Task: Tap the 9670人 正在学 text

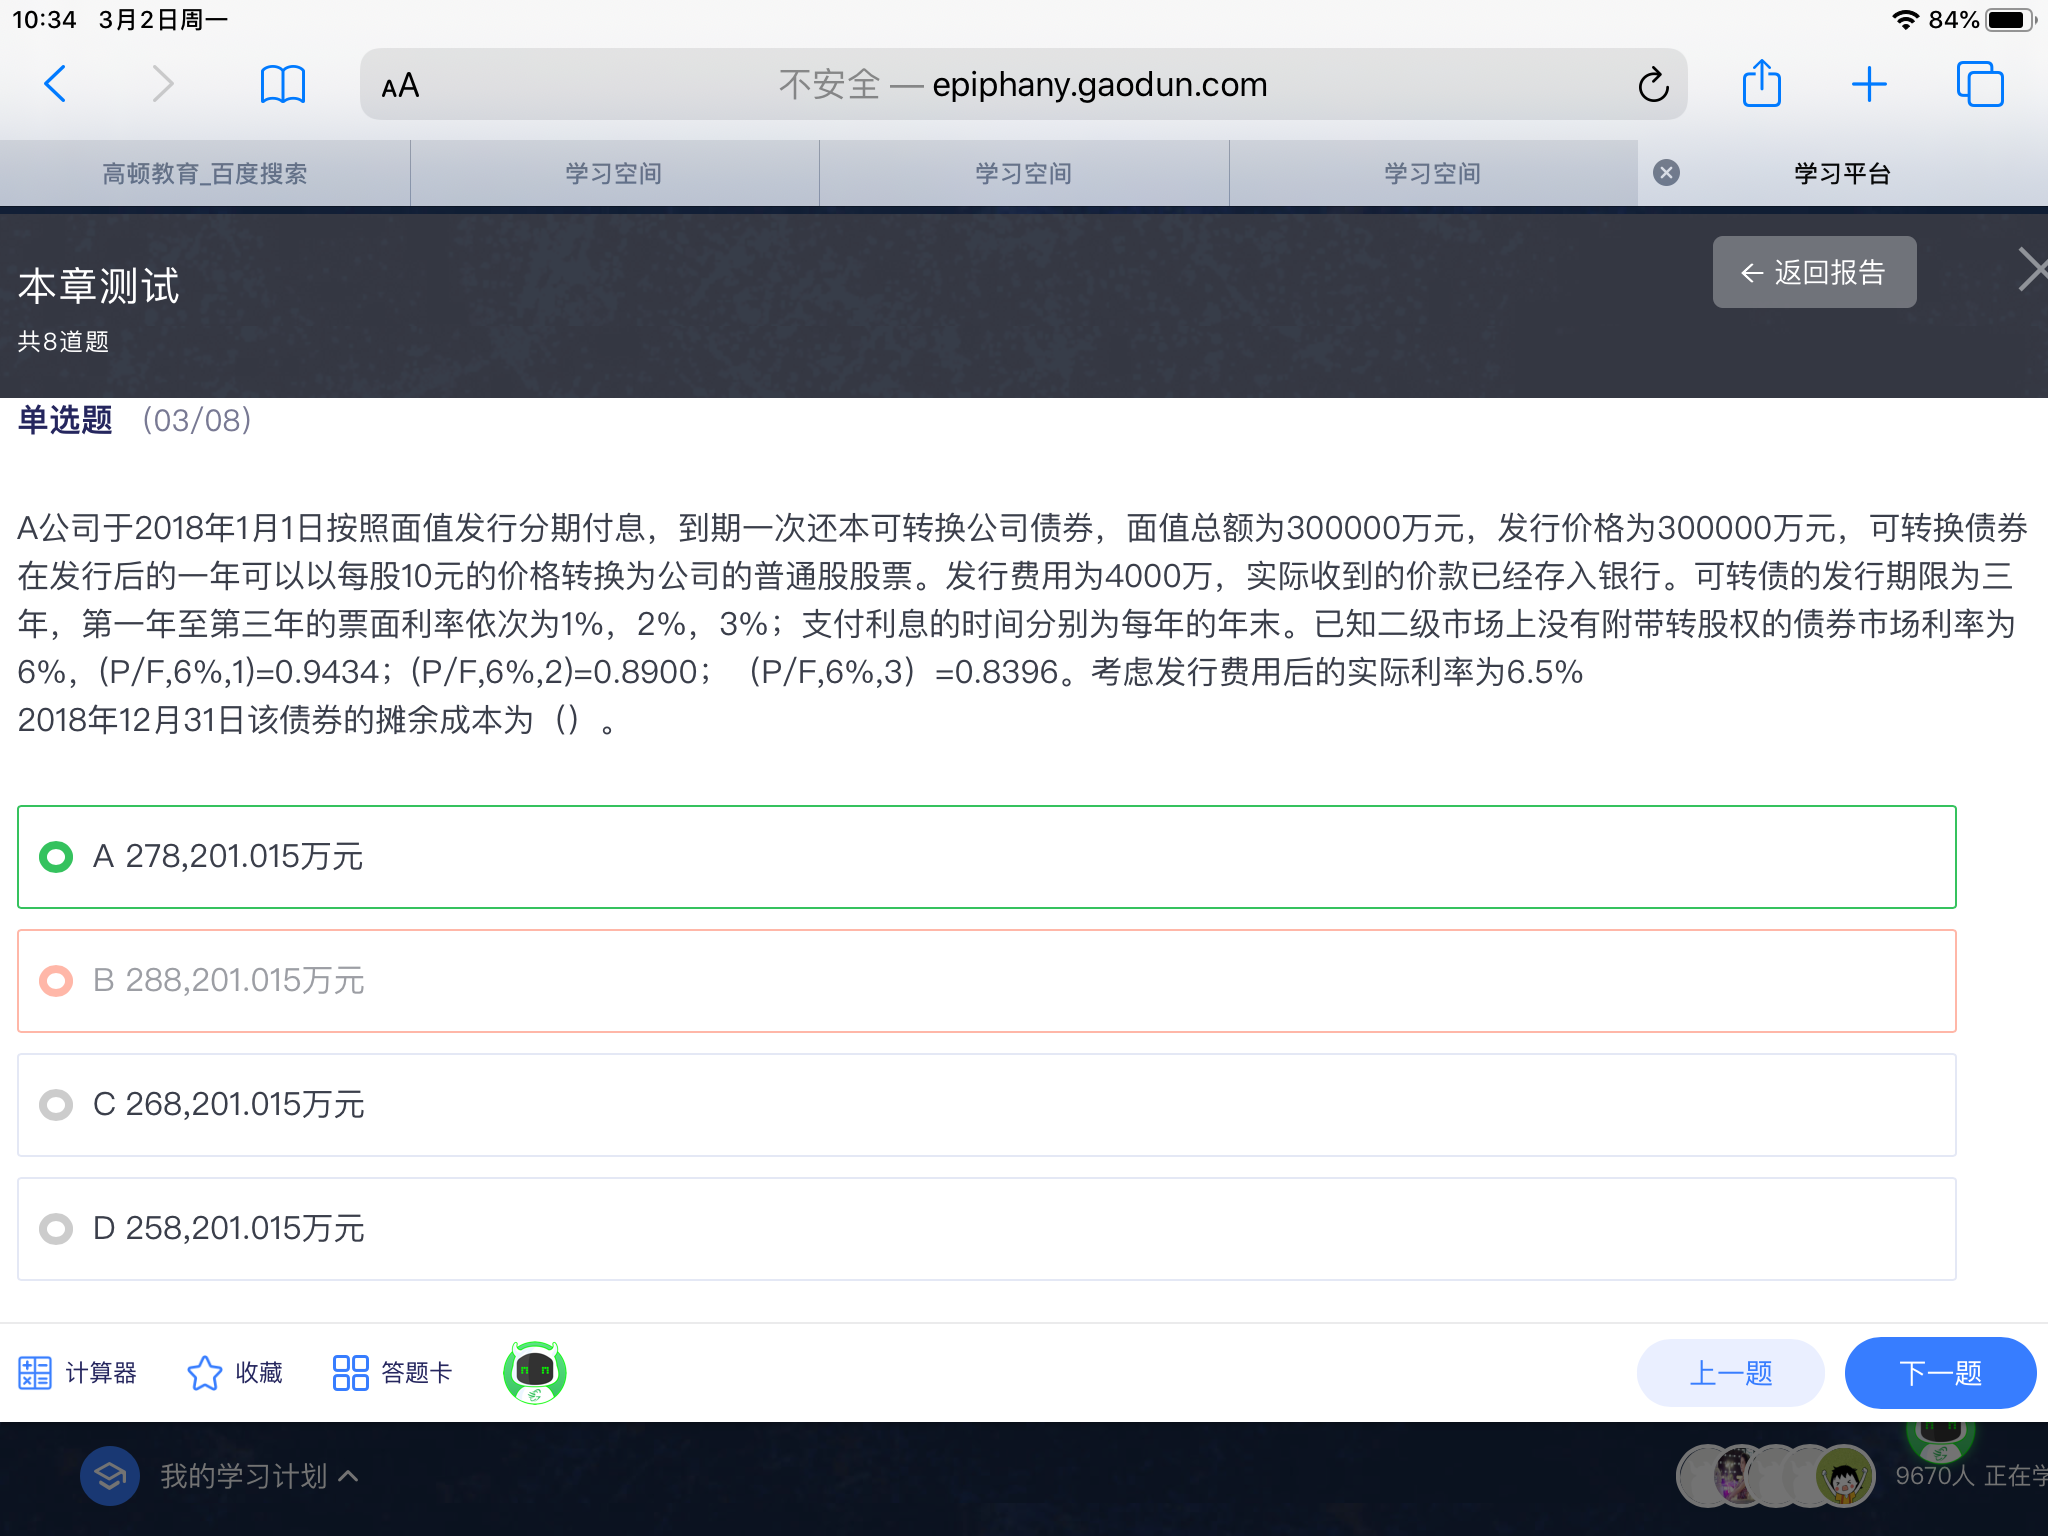Action: [1971, 1476]
